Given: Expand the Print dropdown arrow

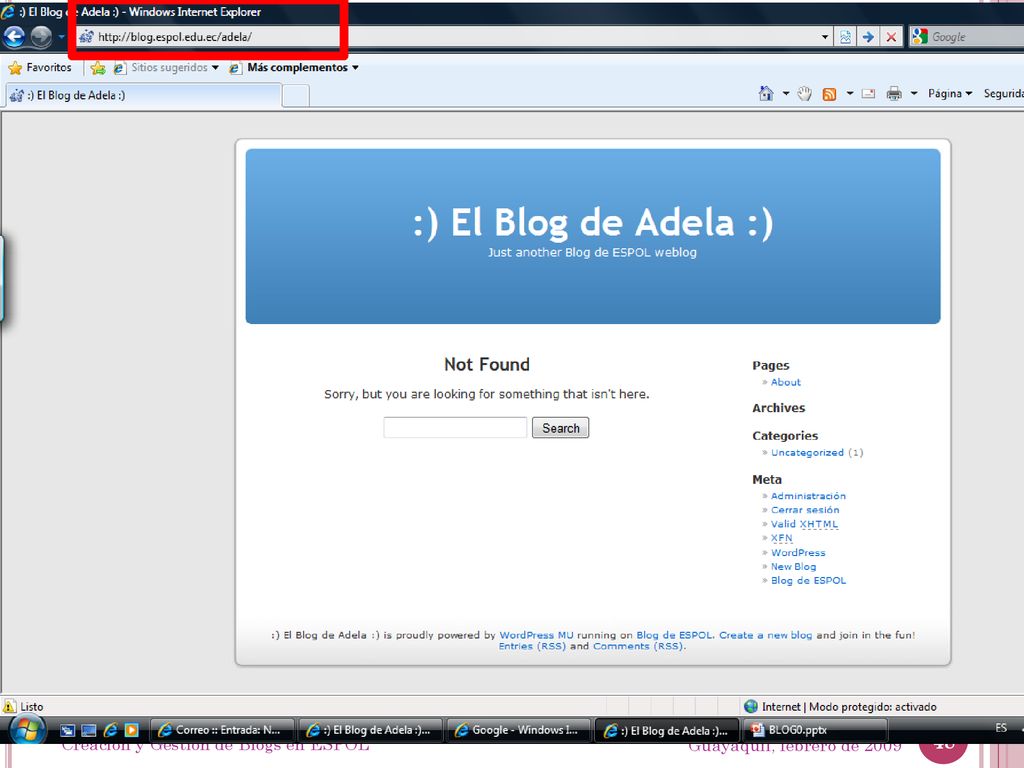Looking at the screenshot, I should 914,93.
